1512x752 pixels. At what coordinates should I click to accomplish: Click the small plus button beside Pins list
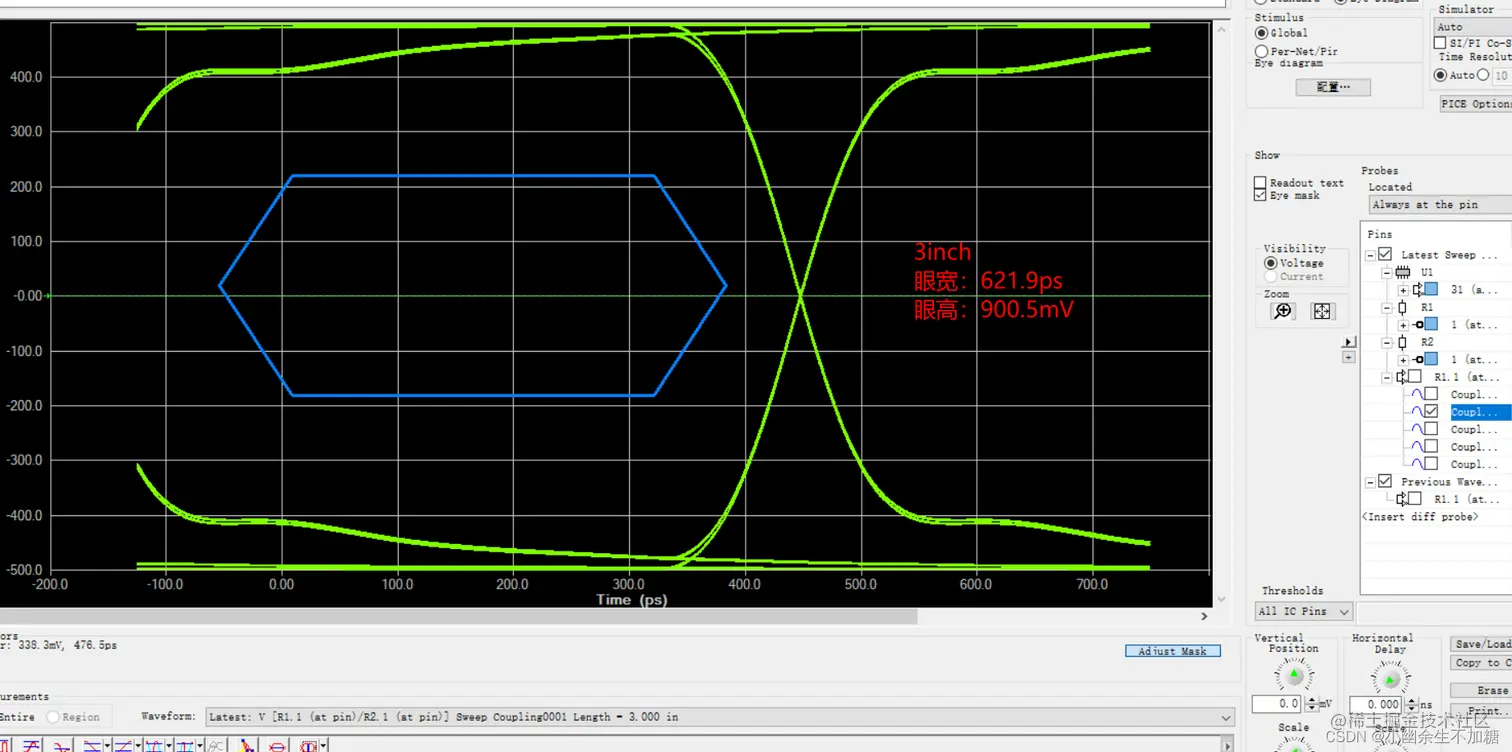pos(1348,357)
